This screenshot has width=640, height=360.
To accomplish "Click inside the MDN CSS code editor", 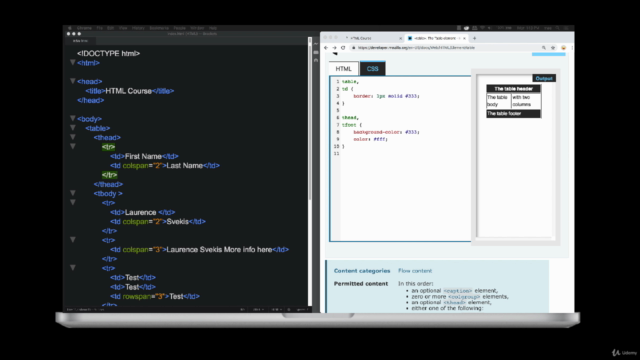I will [400, 159].
